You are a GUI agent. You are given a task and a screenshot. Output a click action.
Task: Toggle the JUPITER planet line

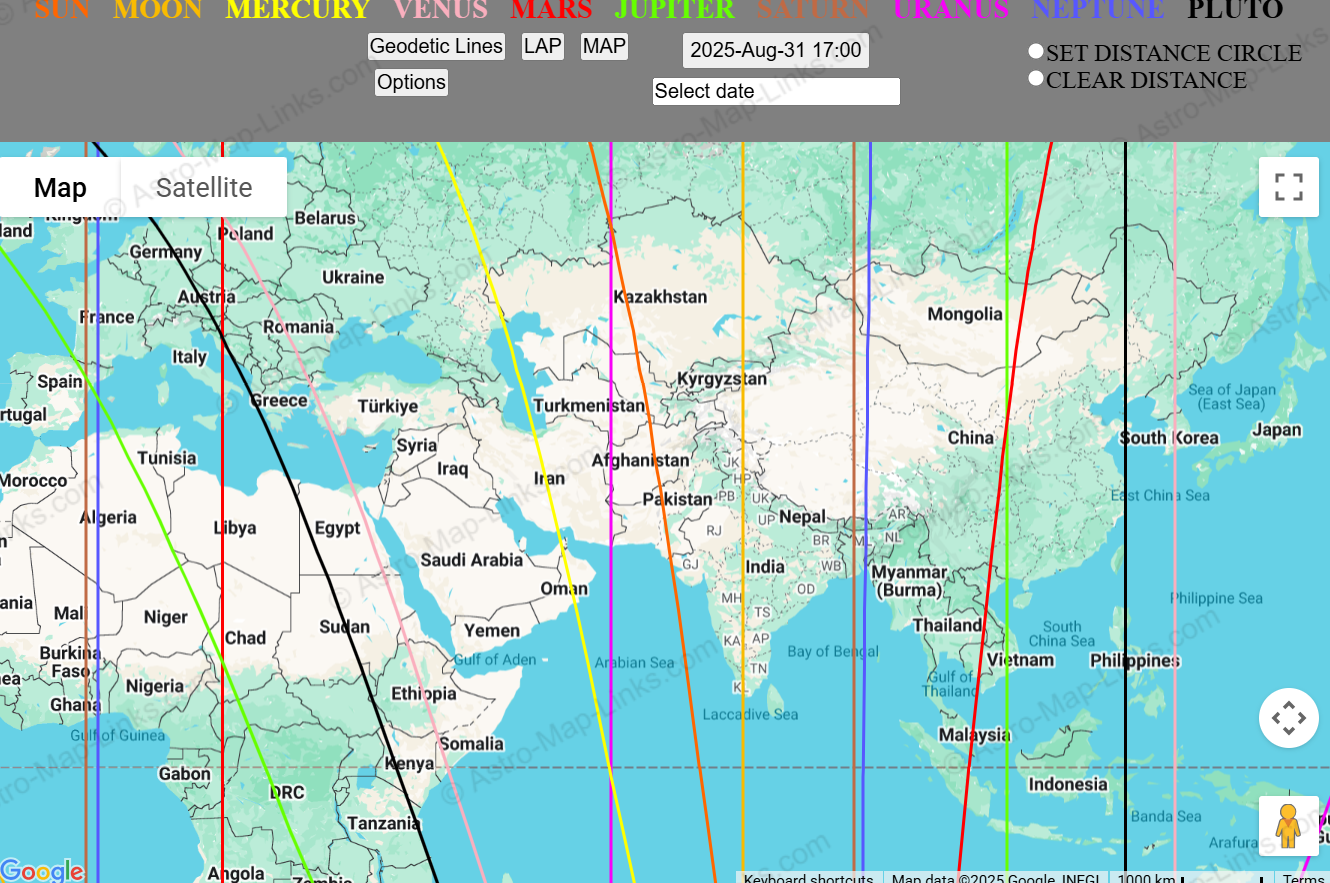tap(675, 10)
